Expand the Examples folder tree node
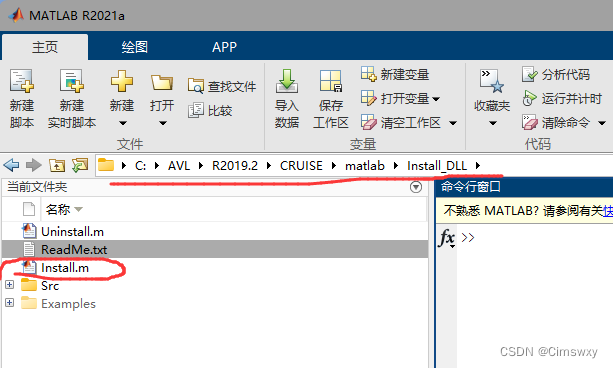Image resolution: width=613 pixels, height=368 pixels. coord(9,302)
